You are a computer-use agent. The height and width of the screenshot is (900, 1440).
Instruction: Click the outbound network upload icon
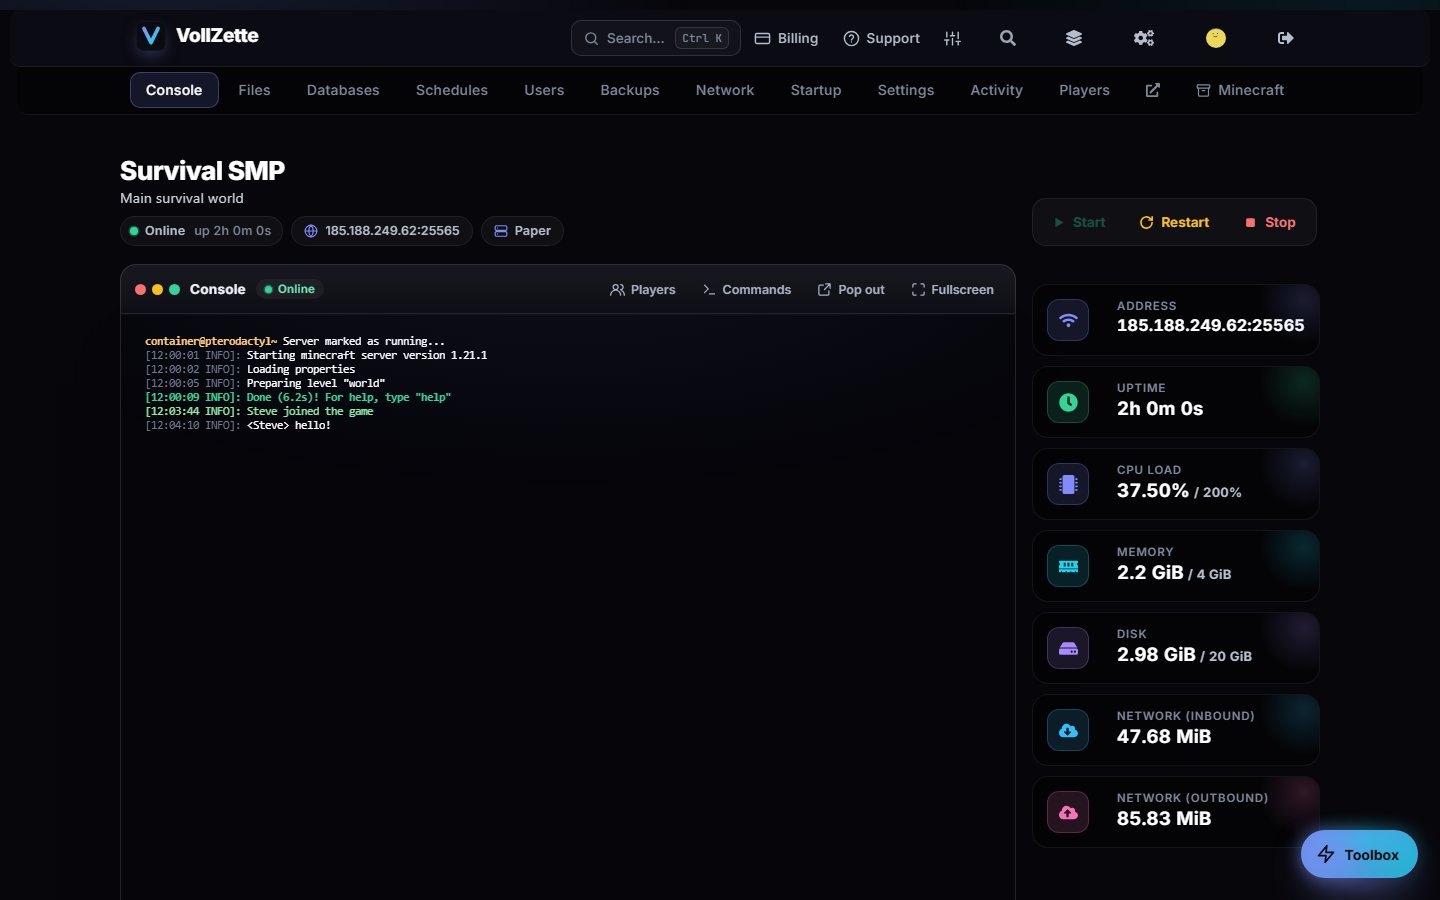[1068, 812]
